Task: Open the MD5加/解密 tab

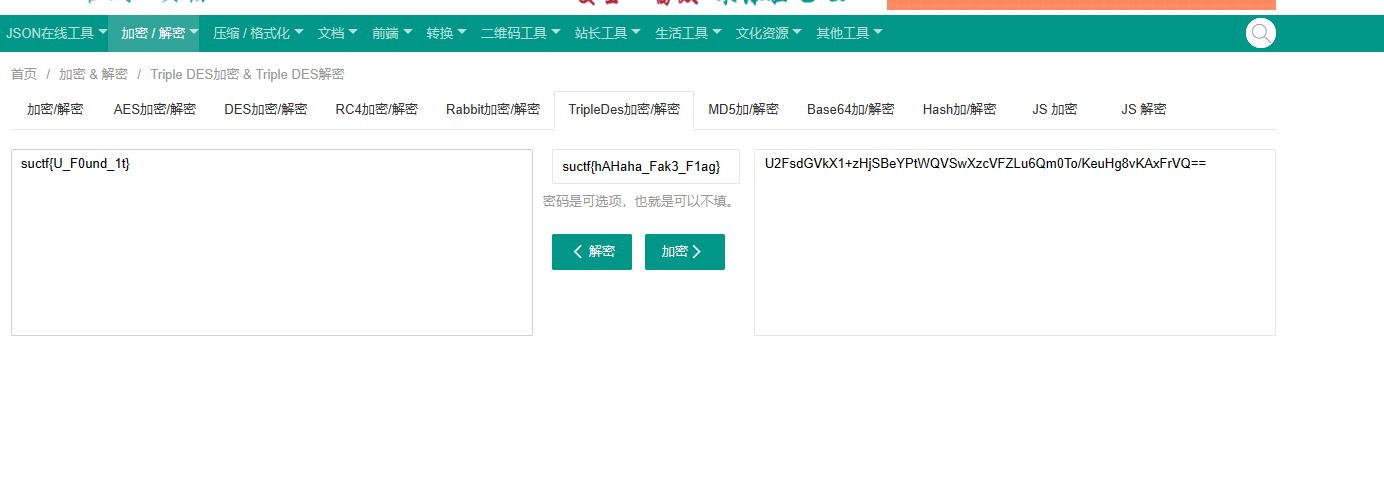Action: coord(743,110)
